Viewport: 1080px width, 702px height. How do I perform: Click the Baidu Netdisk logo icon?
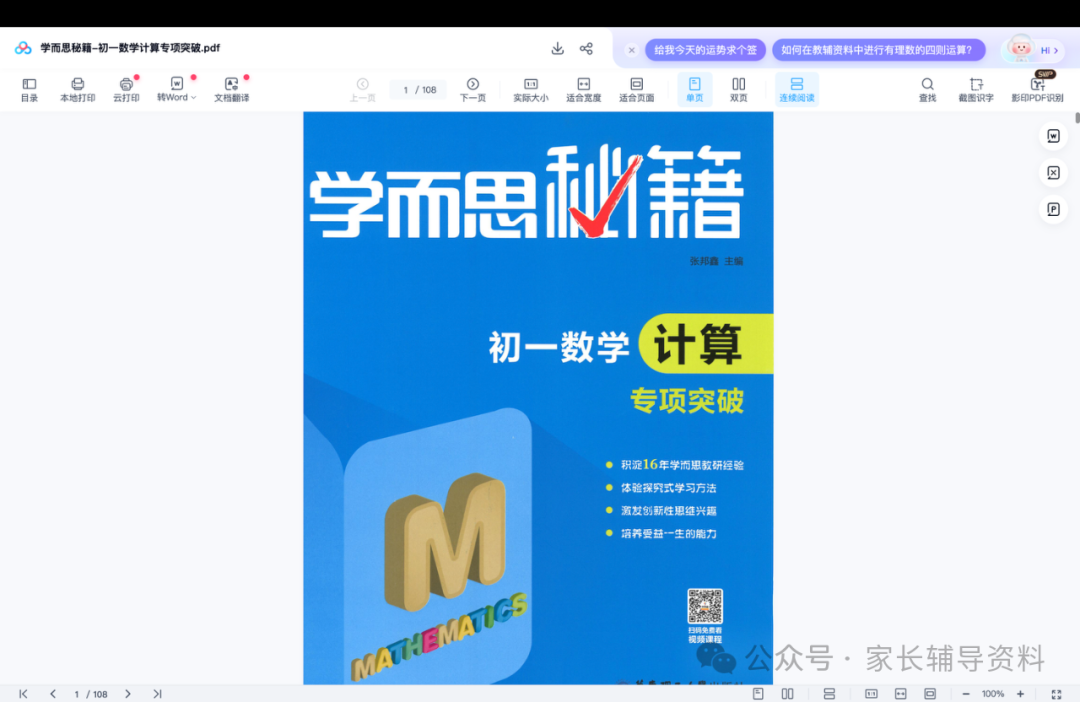point(23,48)
